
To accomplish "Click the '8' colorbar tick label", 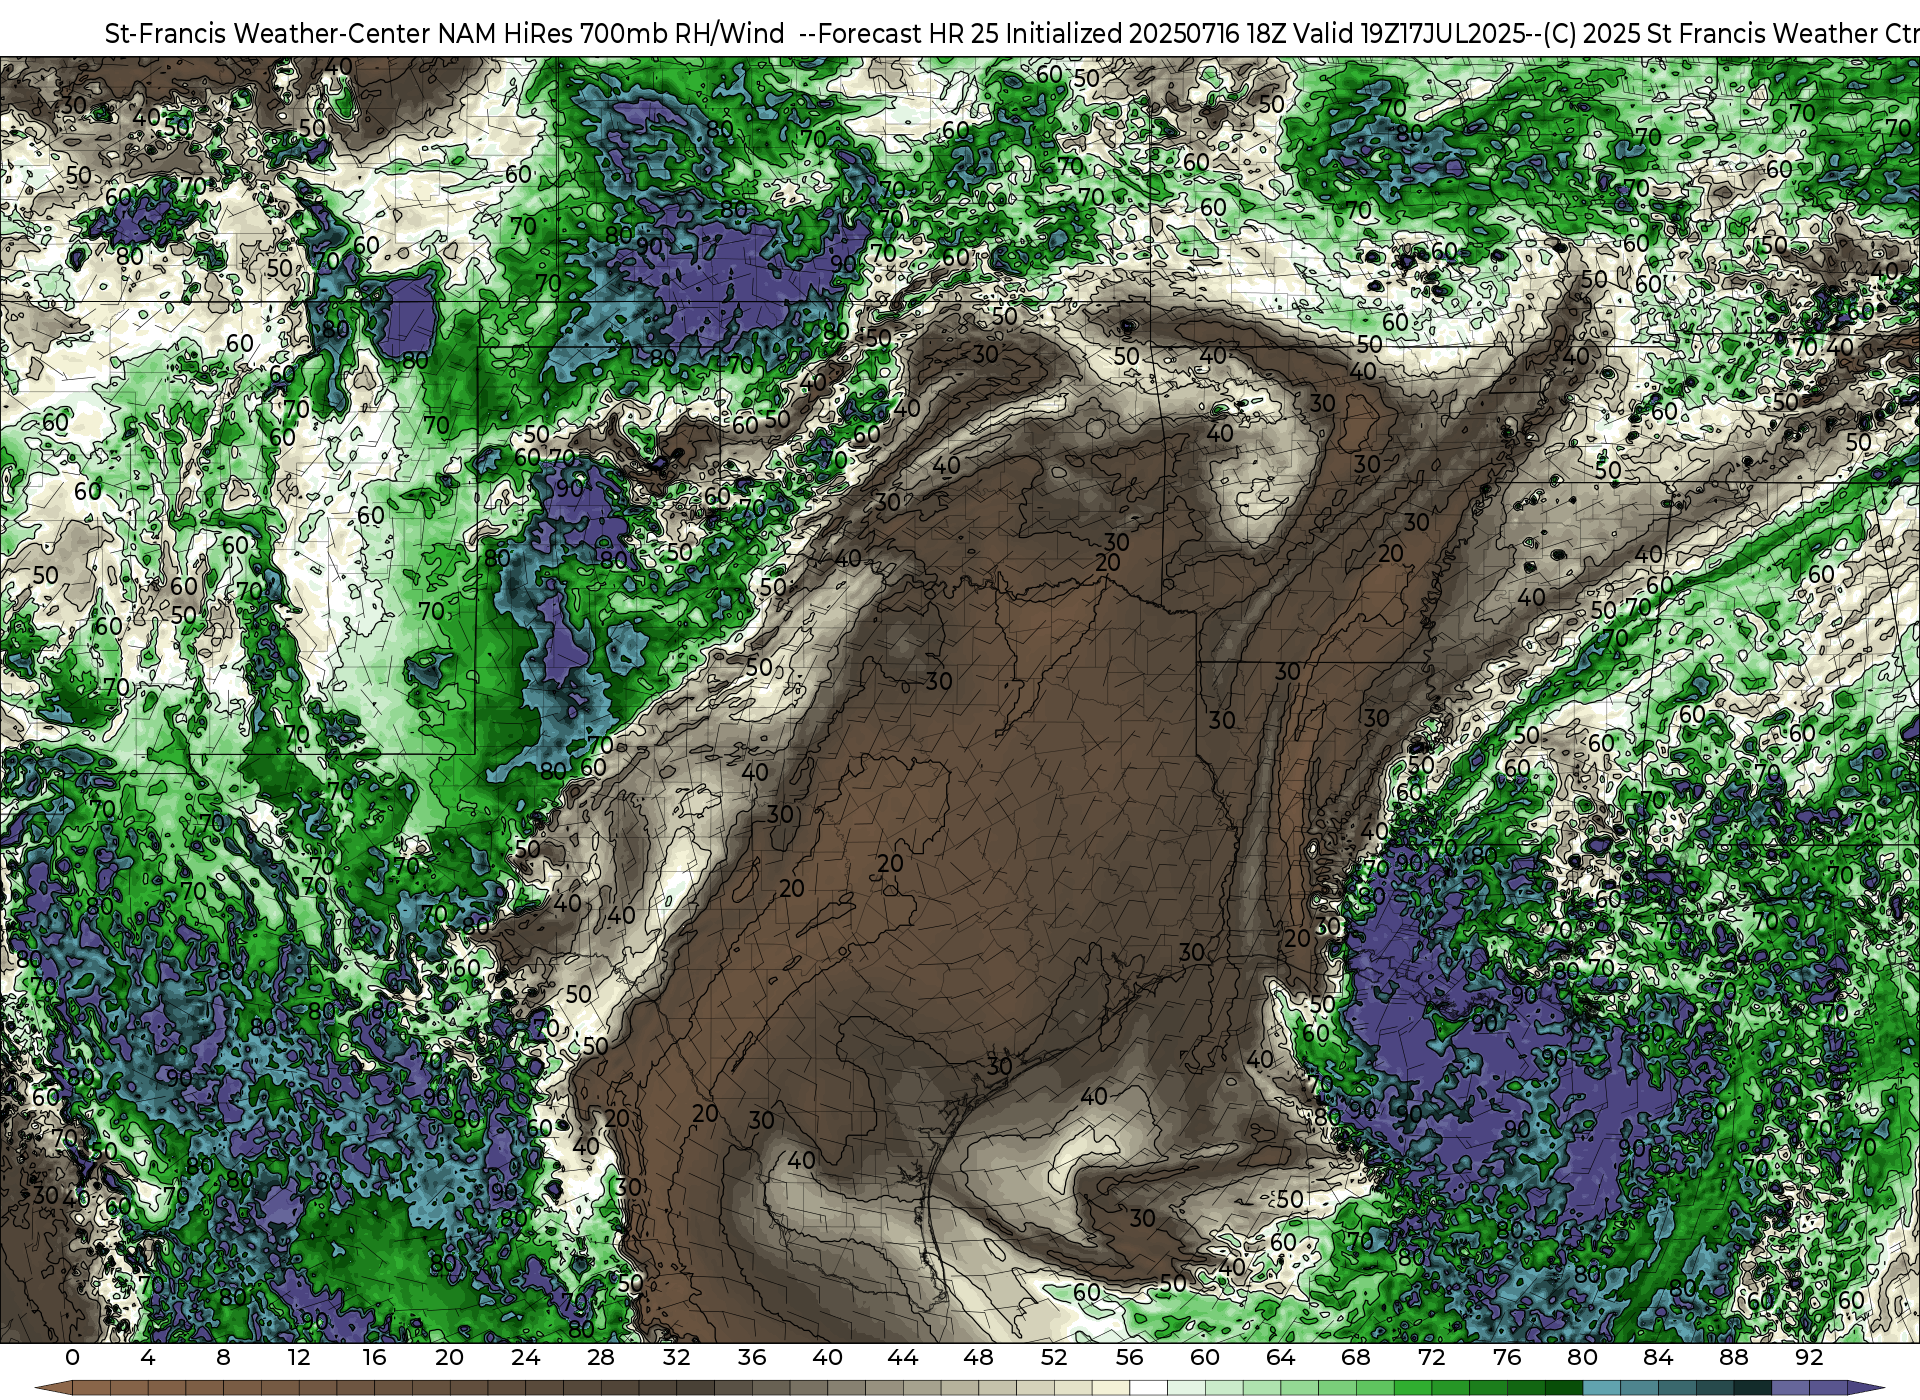I will [223, 1358].
